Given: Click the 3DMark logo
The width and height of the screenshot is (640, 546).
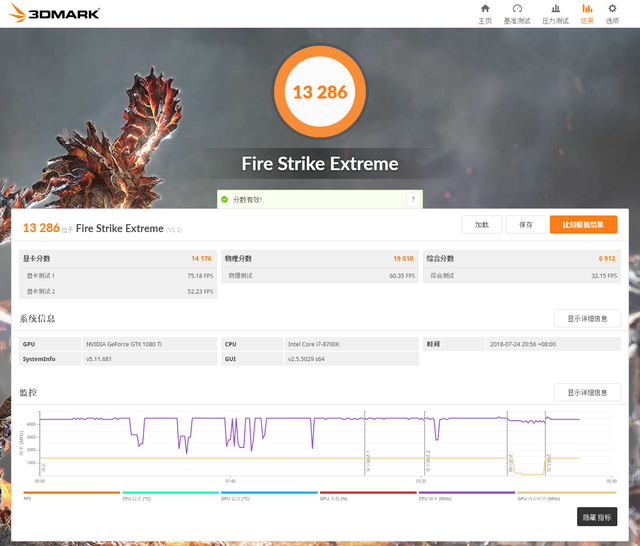Looking at the screenshot, I should pyautogui.click(x=54, y=13).
